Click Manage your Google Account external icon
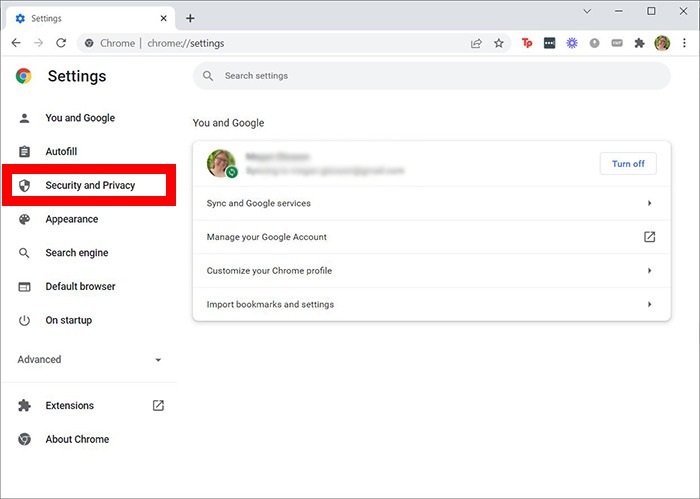This screenshot has height=499, width=700. 650,237
